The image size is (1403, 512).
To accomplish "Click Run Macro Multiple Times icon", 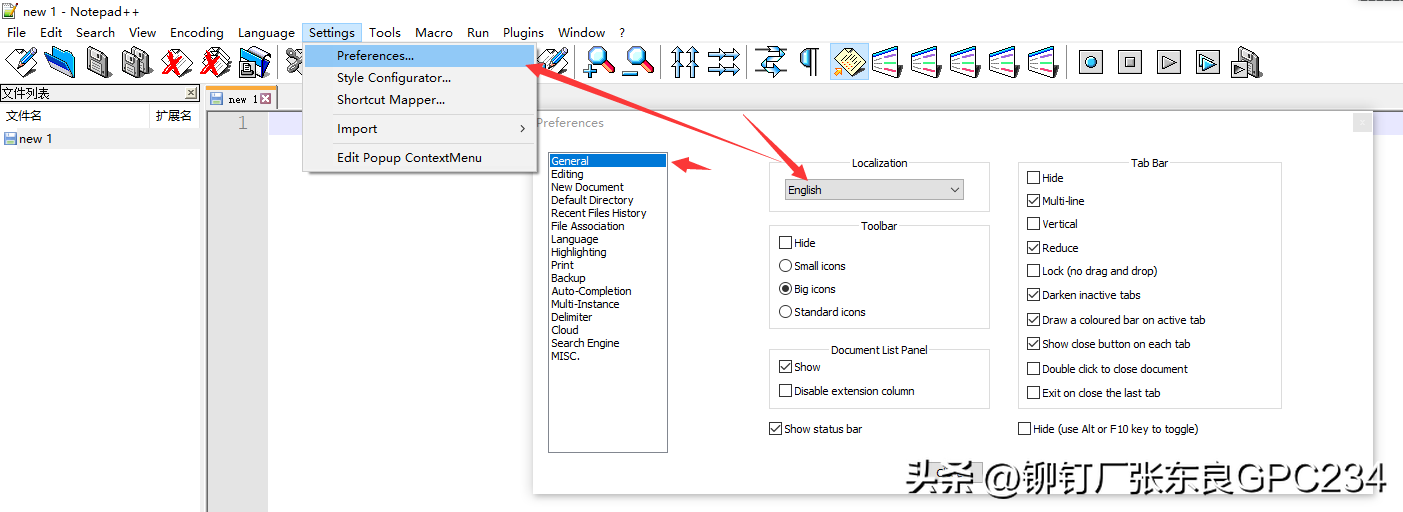I will coord(1208,62).
